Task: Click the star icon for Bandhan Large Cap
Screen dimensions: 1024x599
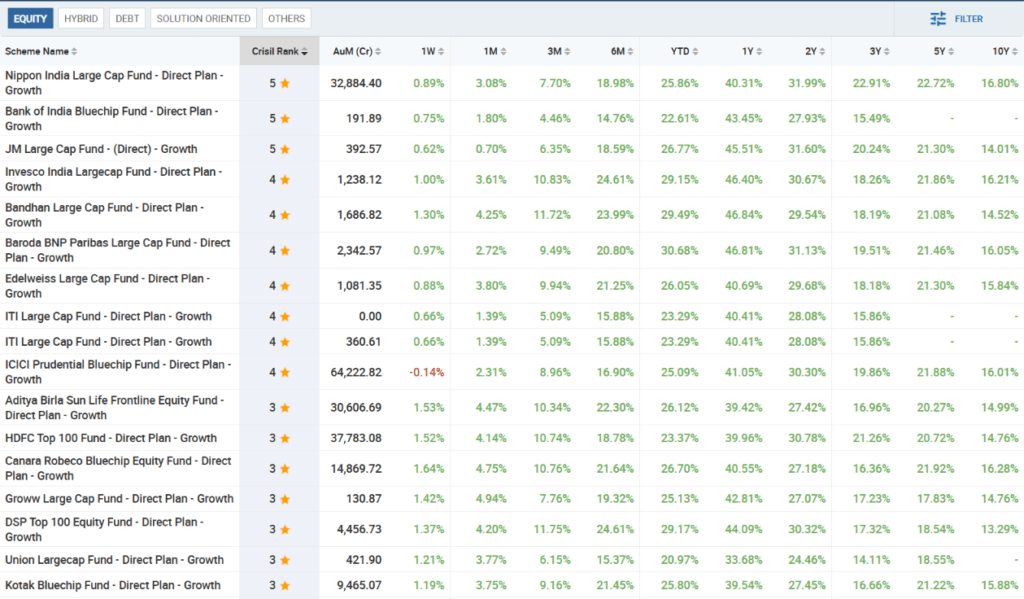Action: click(285, 215)
